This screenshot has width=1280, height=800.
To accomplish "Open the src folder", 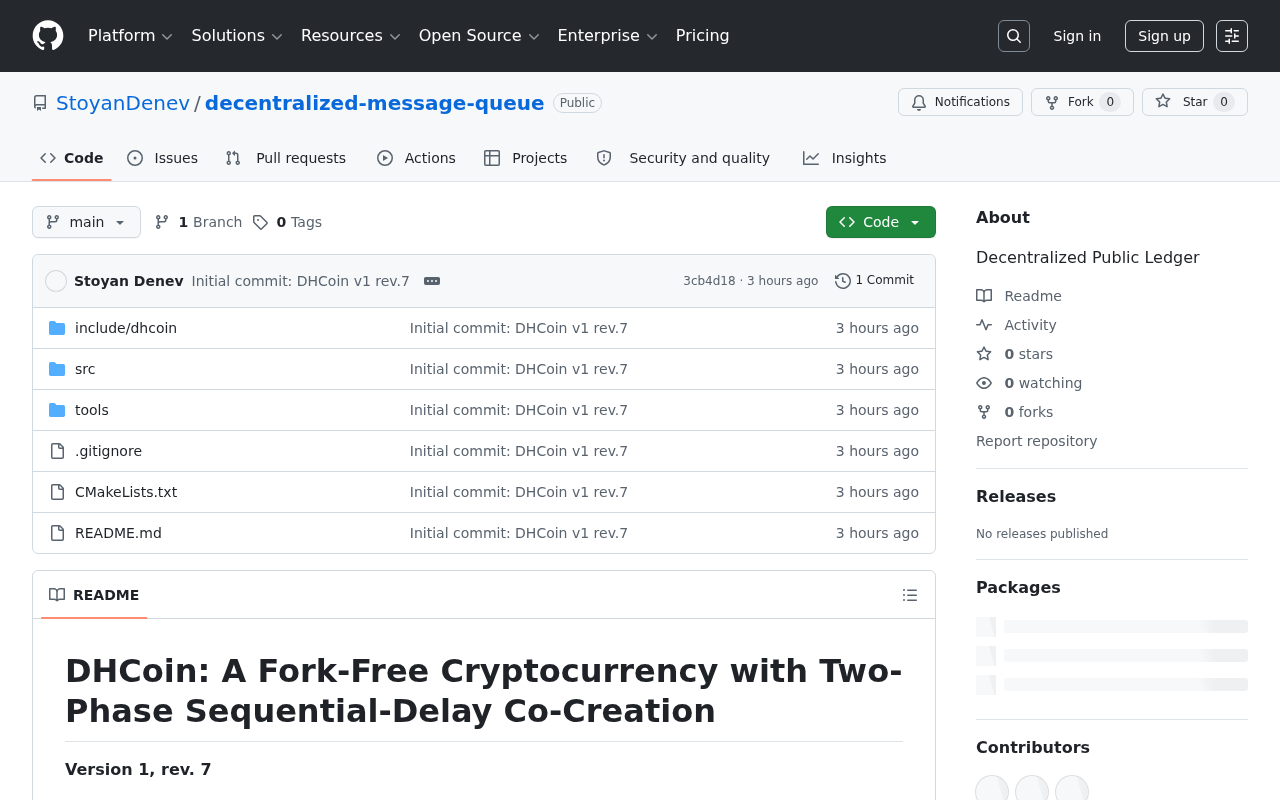I will coord(85,369).
